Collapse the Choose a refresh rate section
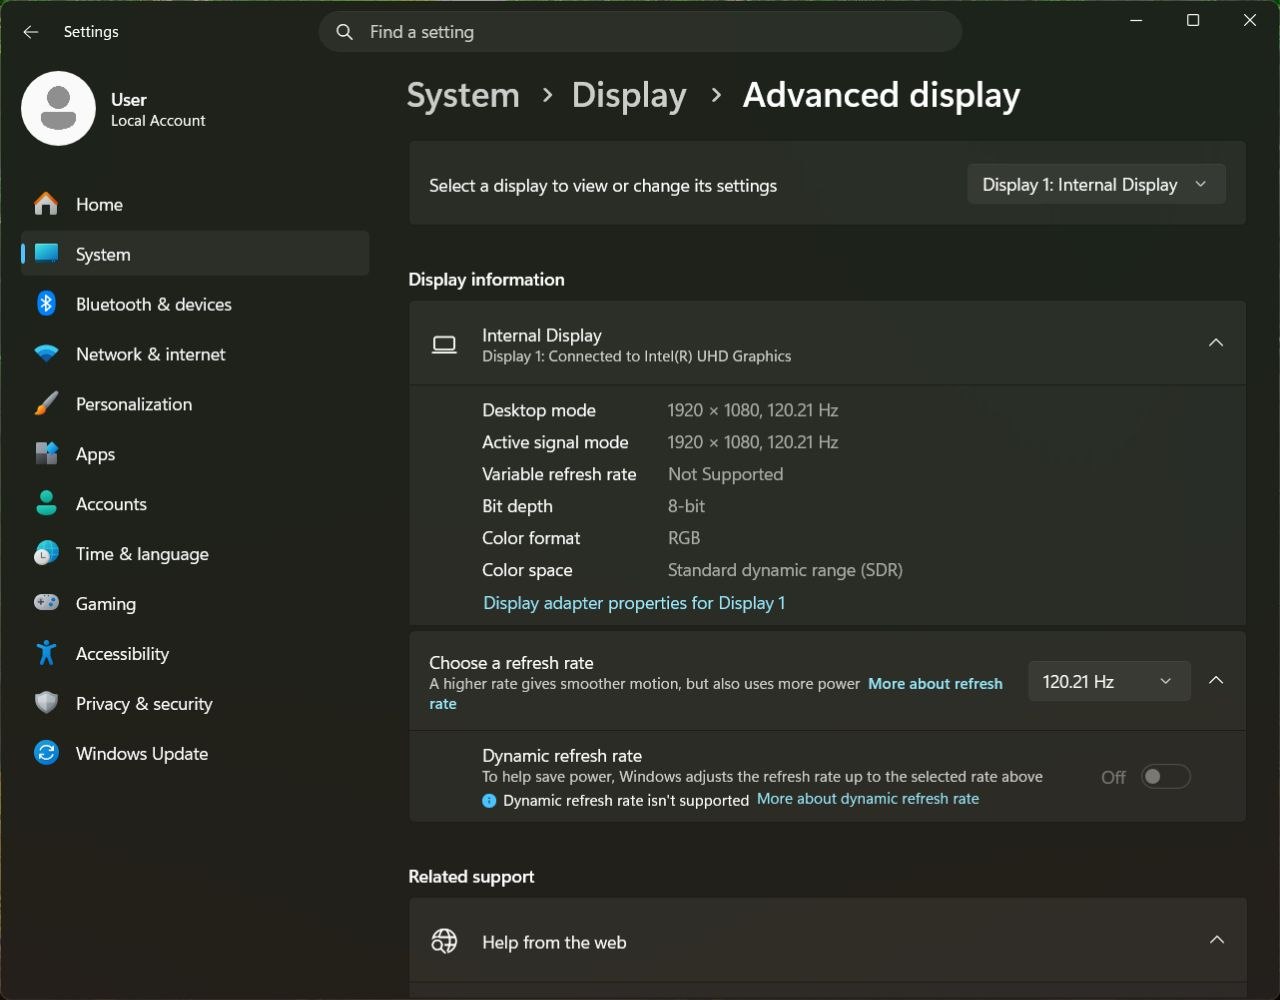This screenshot has height=1000, width=1280. click(1216, 681)
